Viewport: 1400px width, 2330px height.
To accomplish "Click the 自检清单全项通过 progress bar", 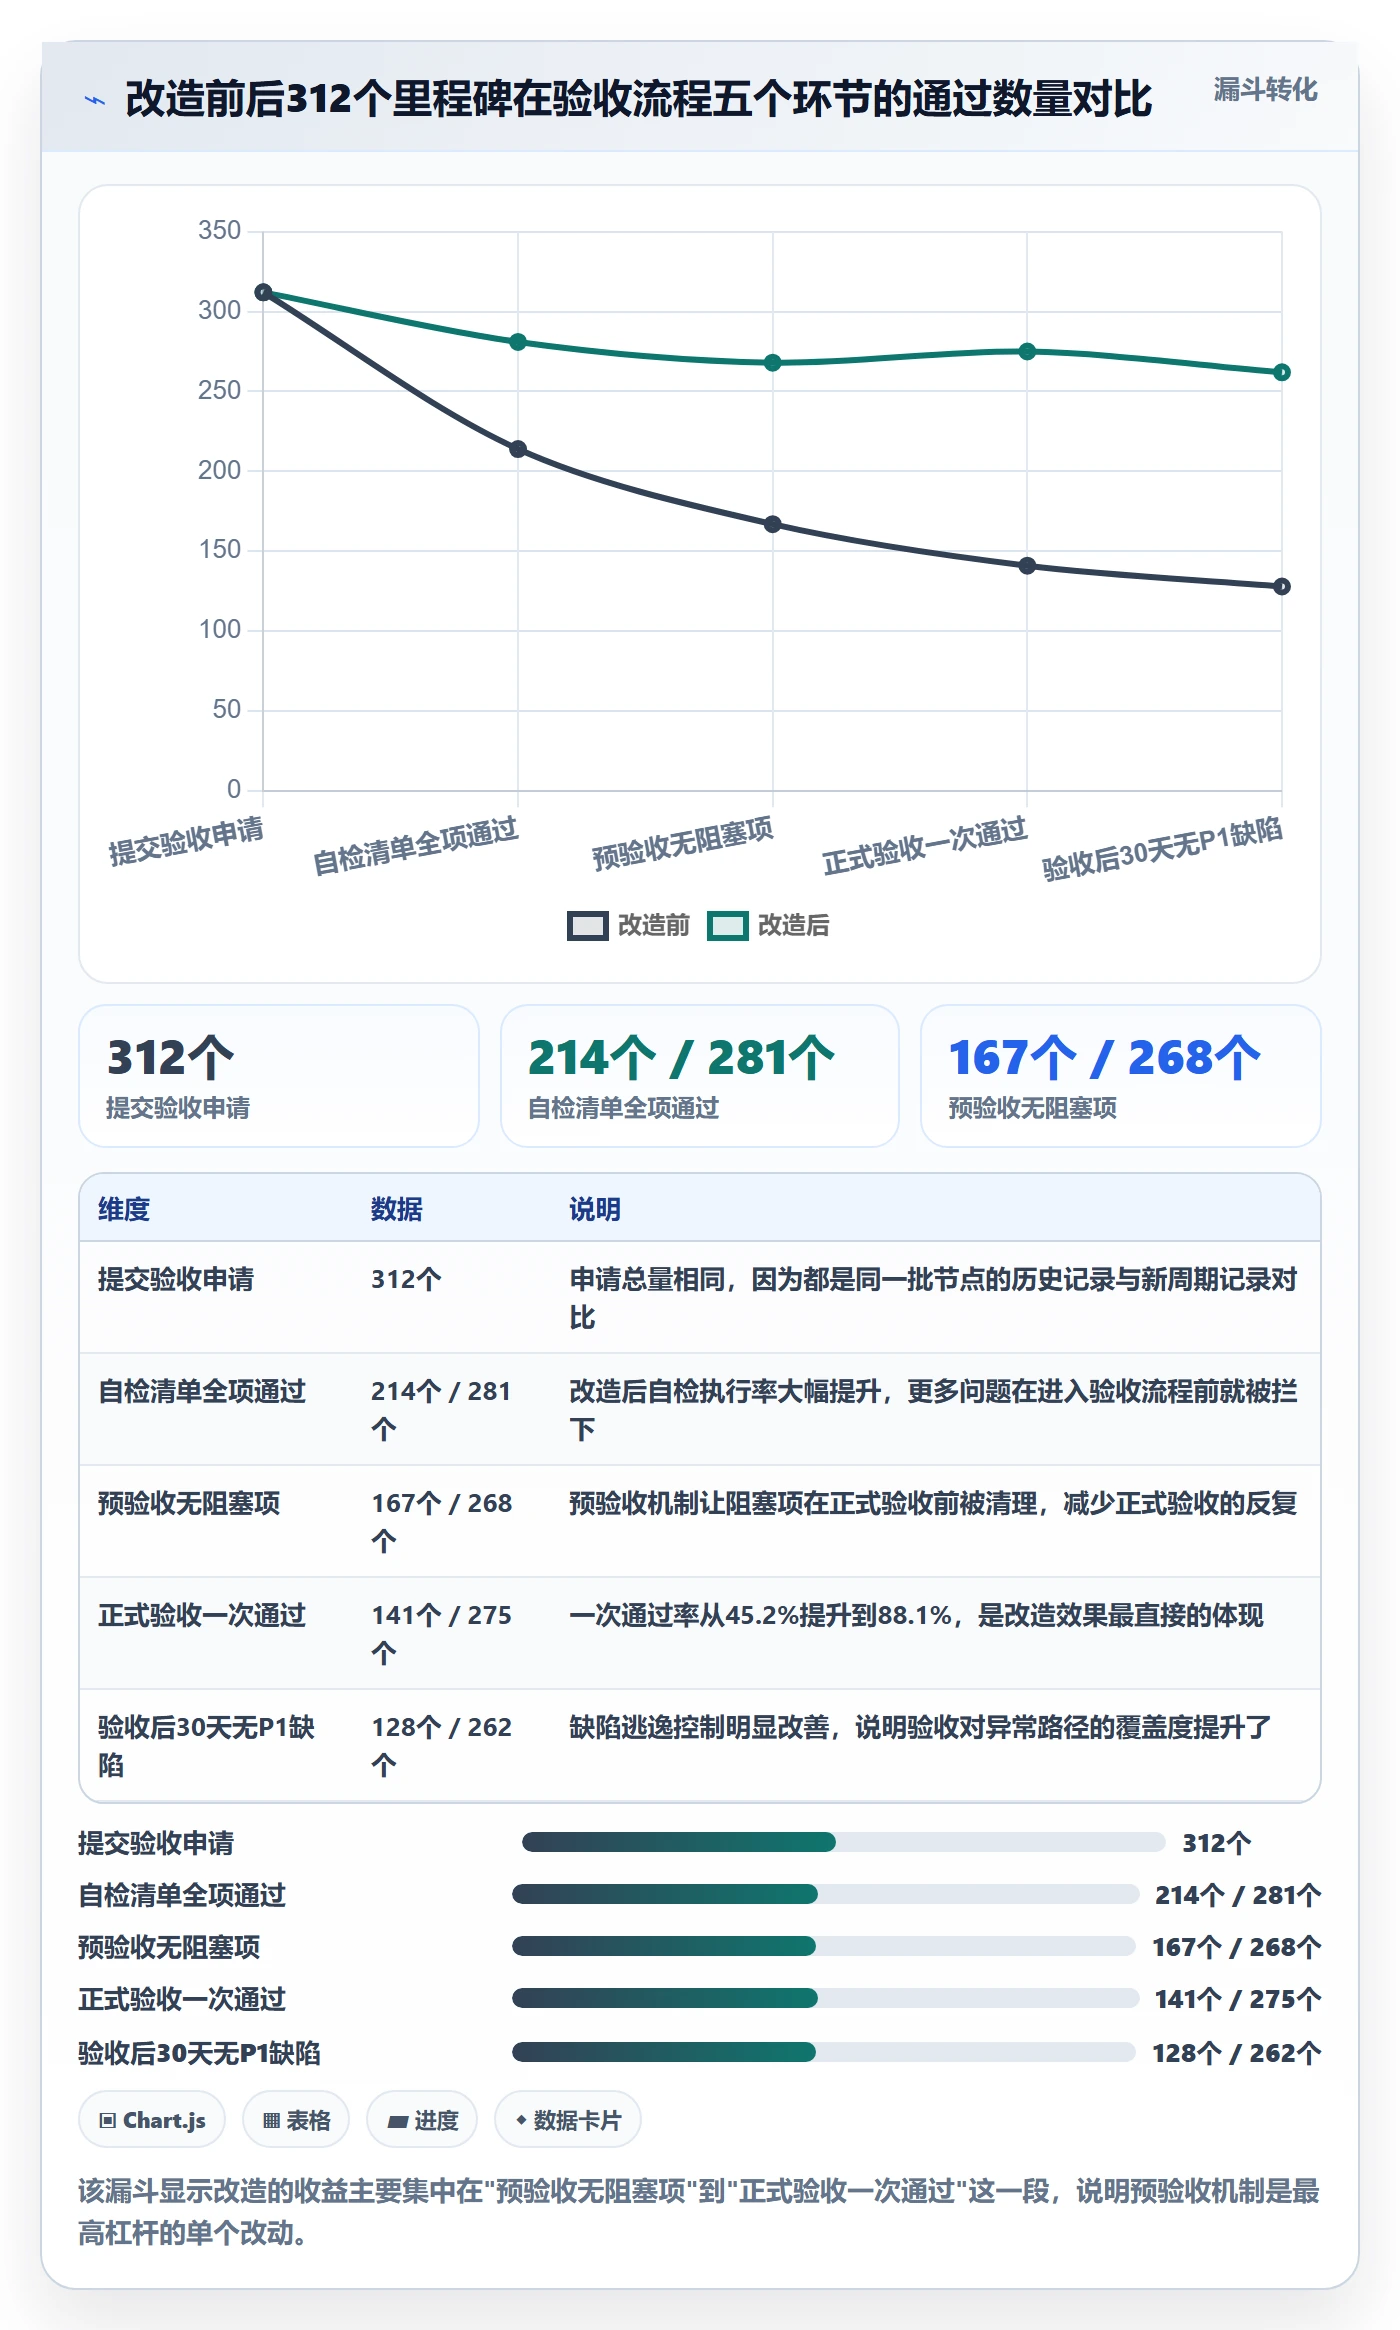I will pyautogui.click(x=826, y=1894).
